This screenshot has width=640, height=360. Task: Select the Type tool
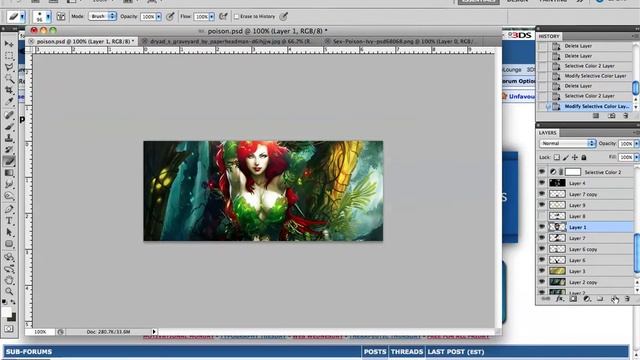point(9,221)
